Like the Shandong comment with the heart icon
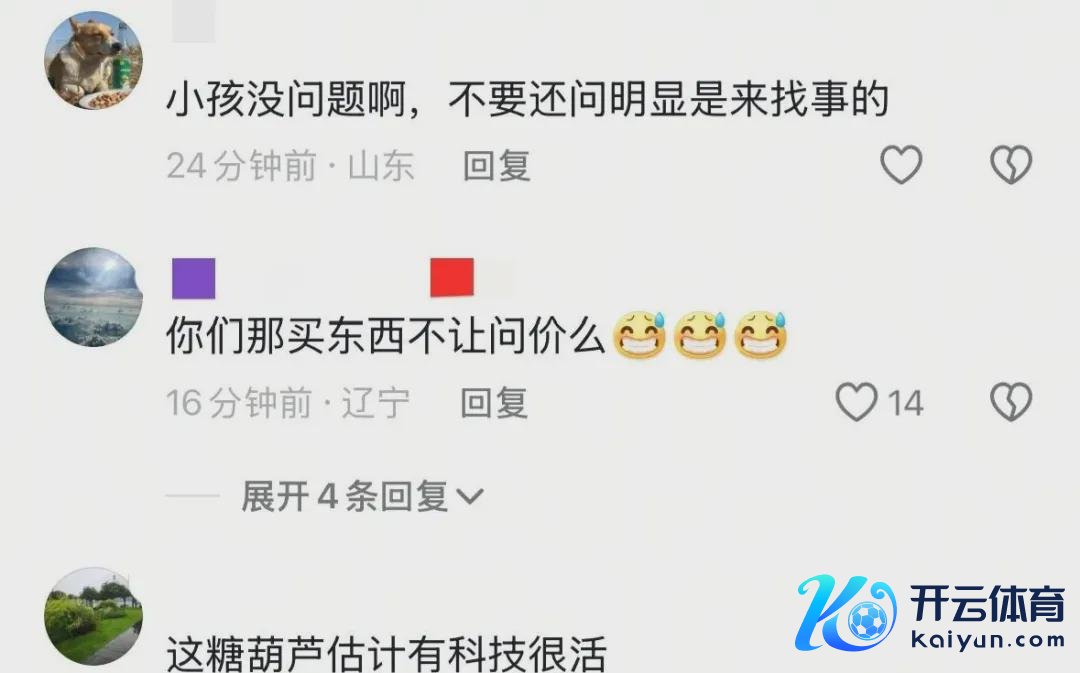The image size is (1080, 673). tap(901, 165)
